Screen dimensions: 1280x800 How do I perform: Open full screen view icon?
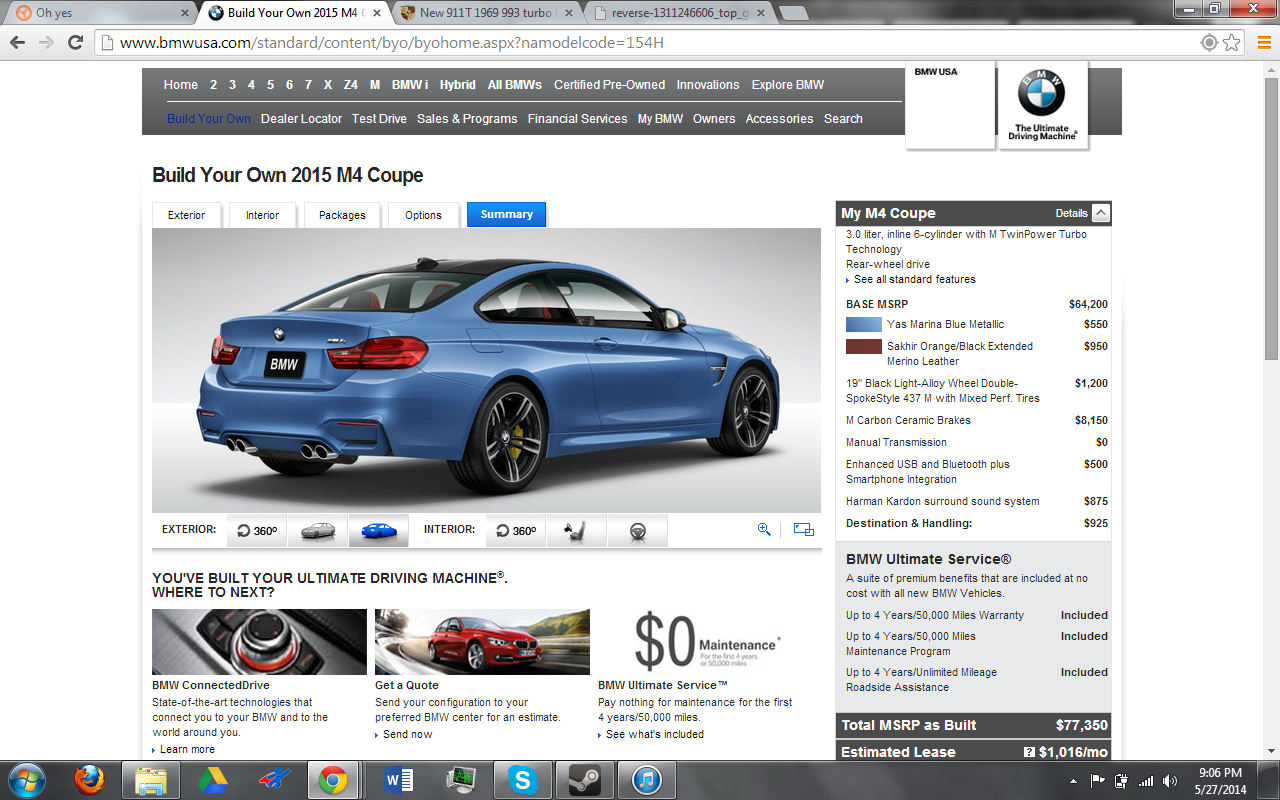(804, 529)
